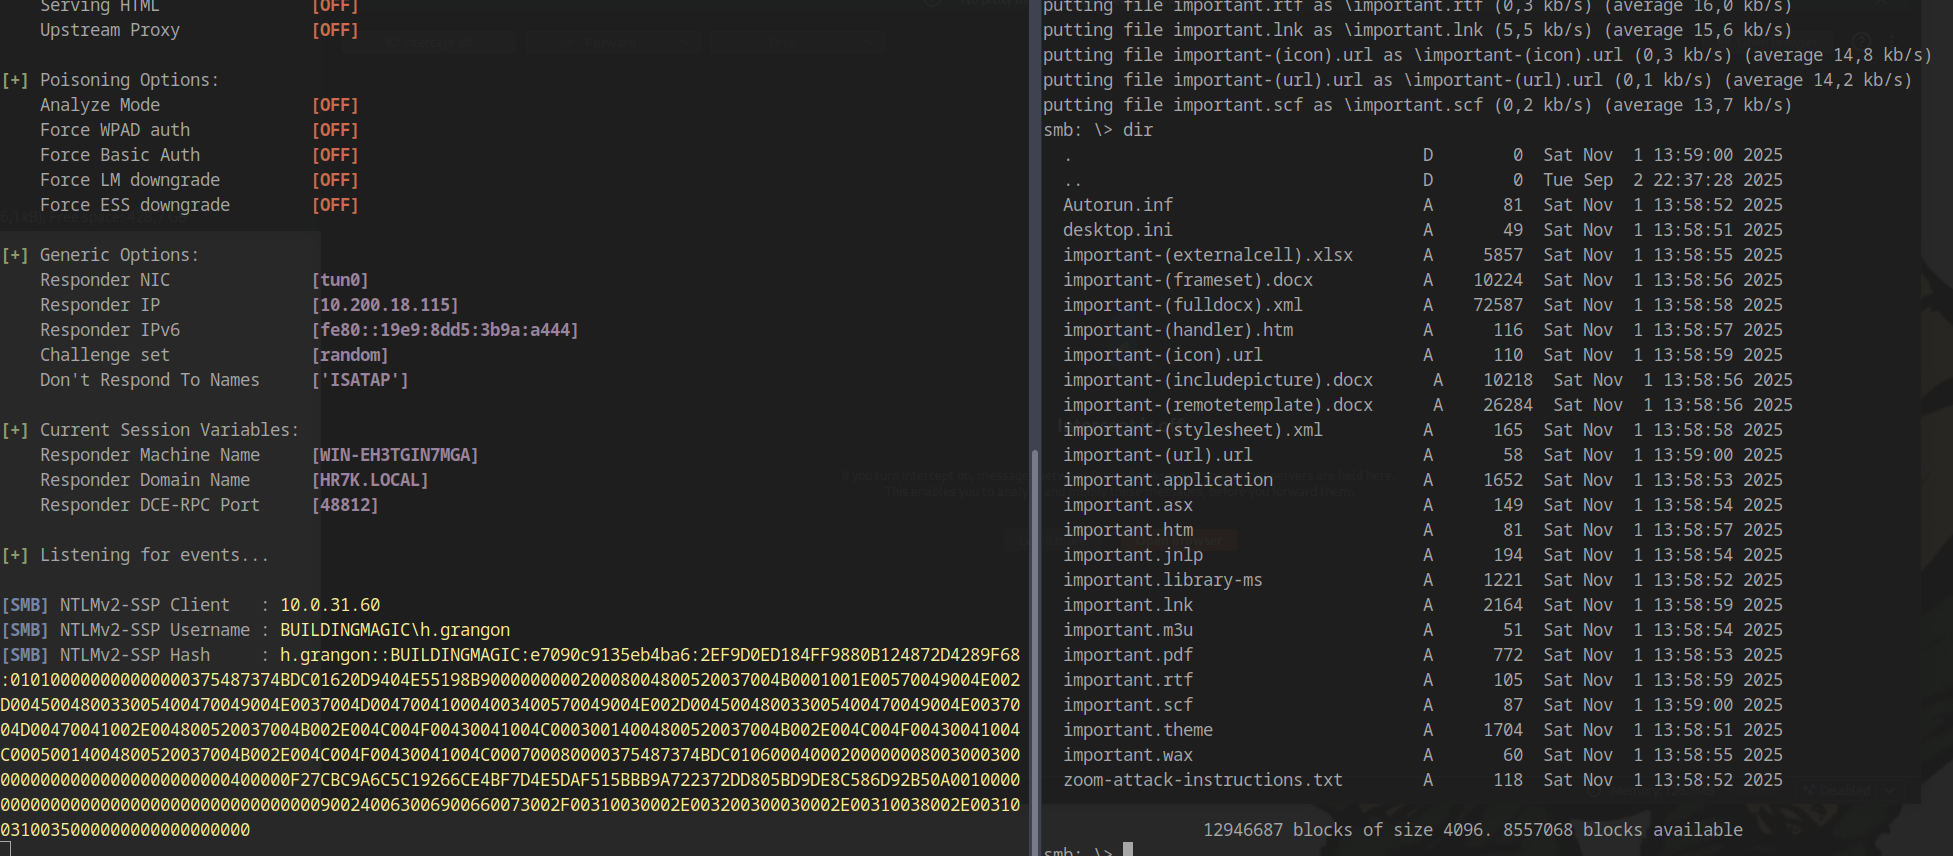Click important.lnk in the dir listing

1128,605
